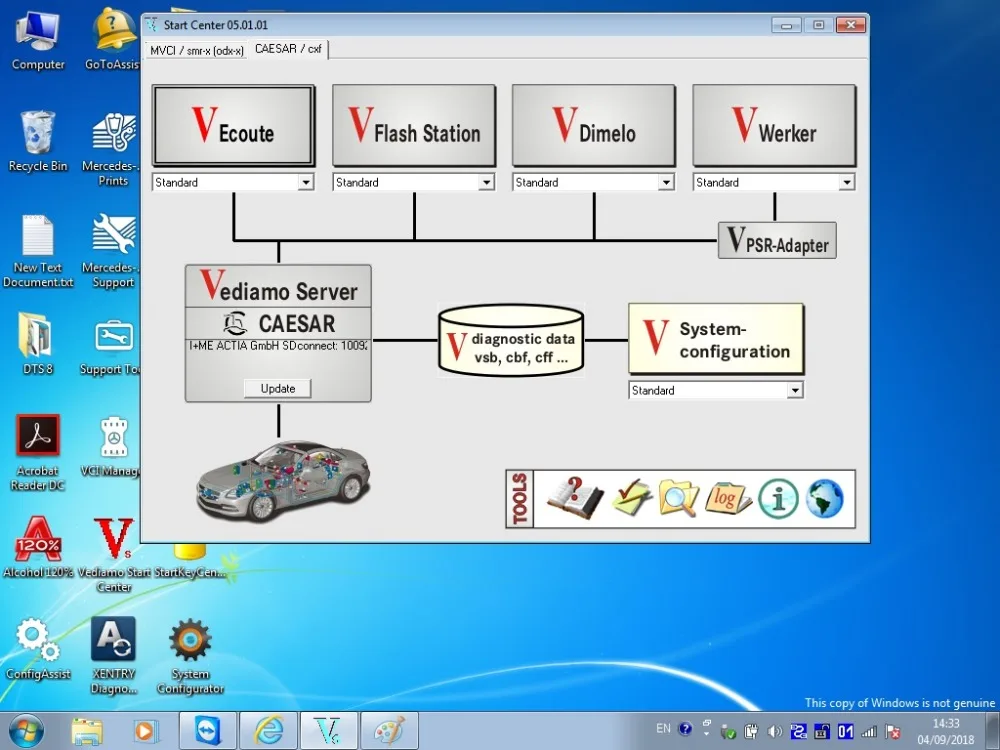Click the Action Center flag tray icon
Viewport: 1000px width, 750px height.
click(893, 732)
